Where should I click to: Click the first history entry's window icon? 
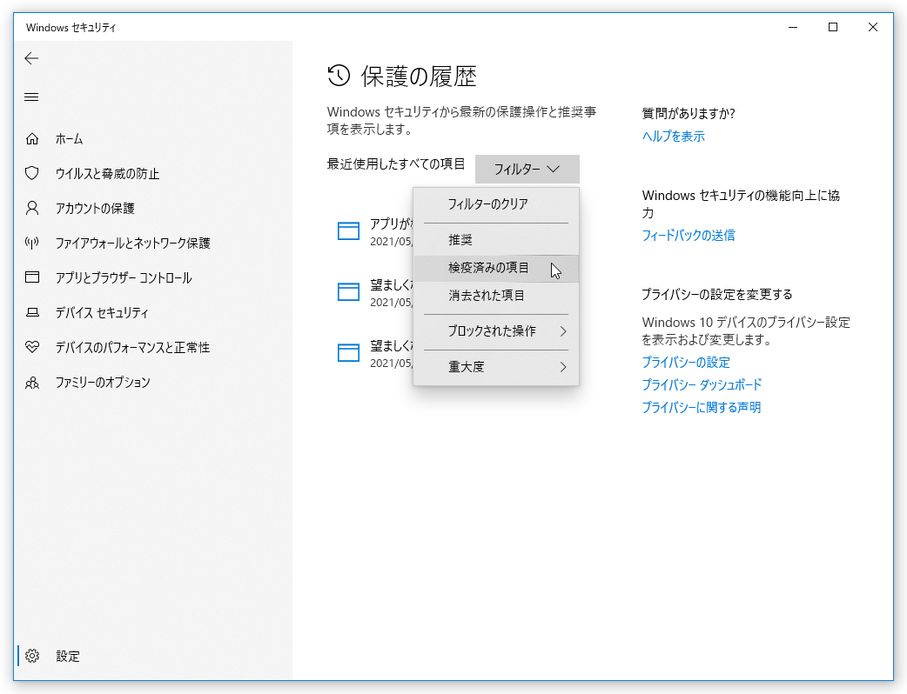348,231
